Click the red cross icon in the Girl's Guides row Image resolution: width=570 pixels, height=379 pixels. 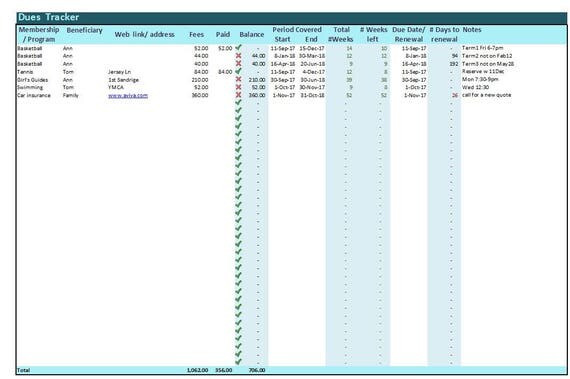tap(238, 79)
